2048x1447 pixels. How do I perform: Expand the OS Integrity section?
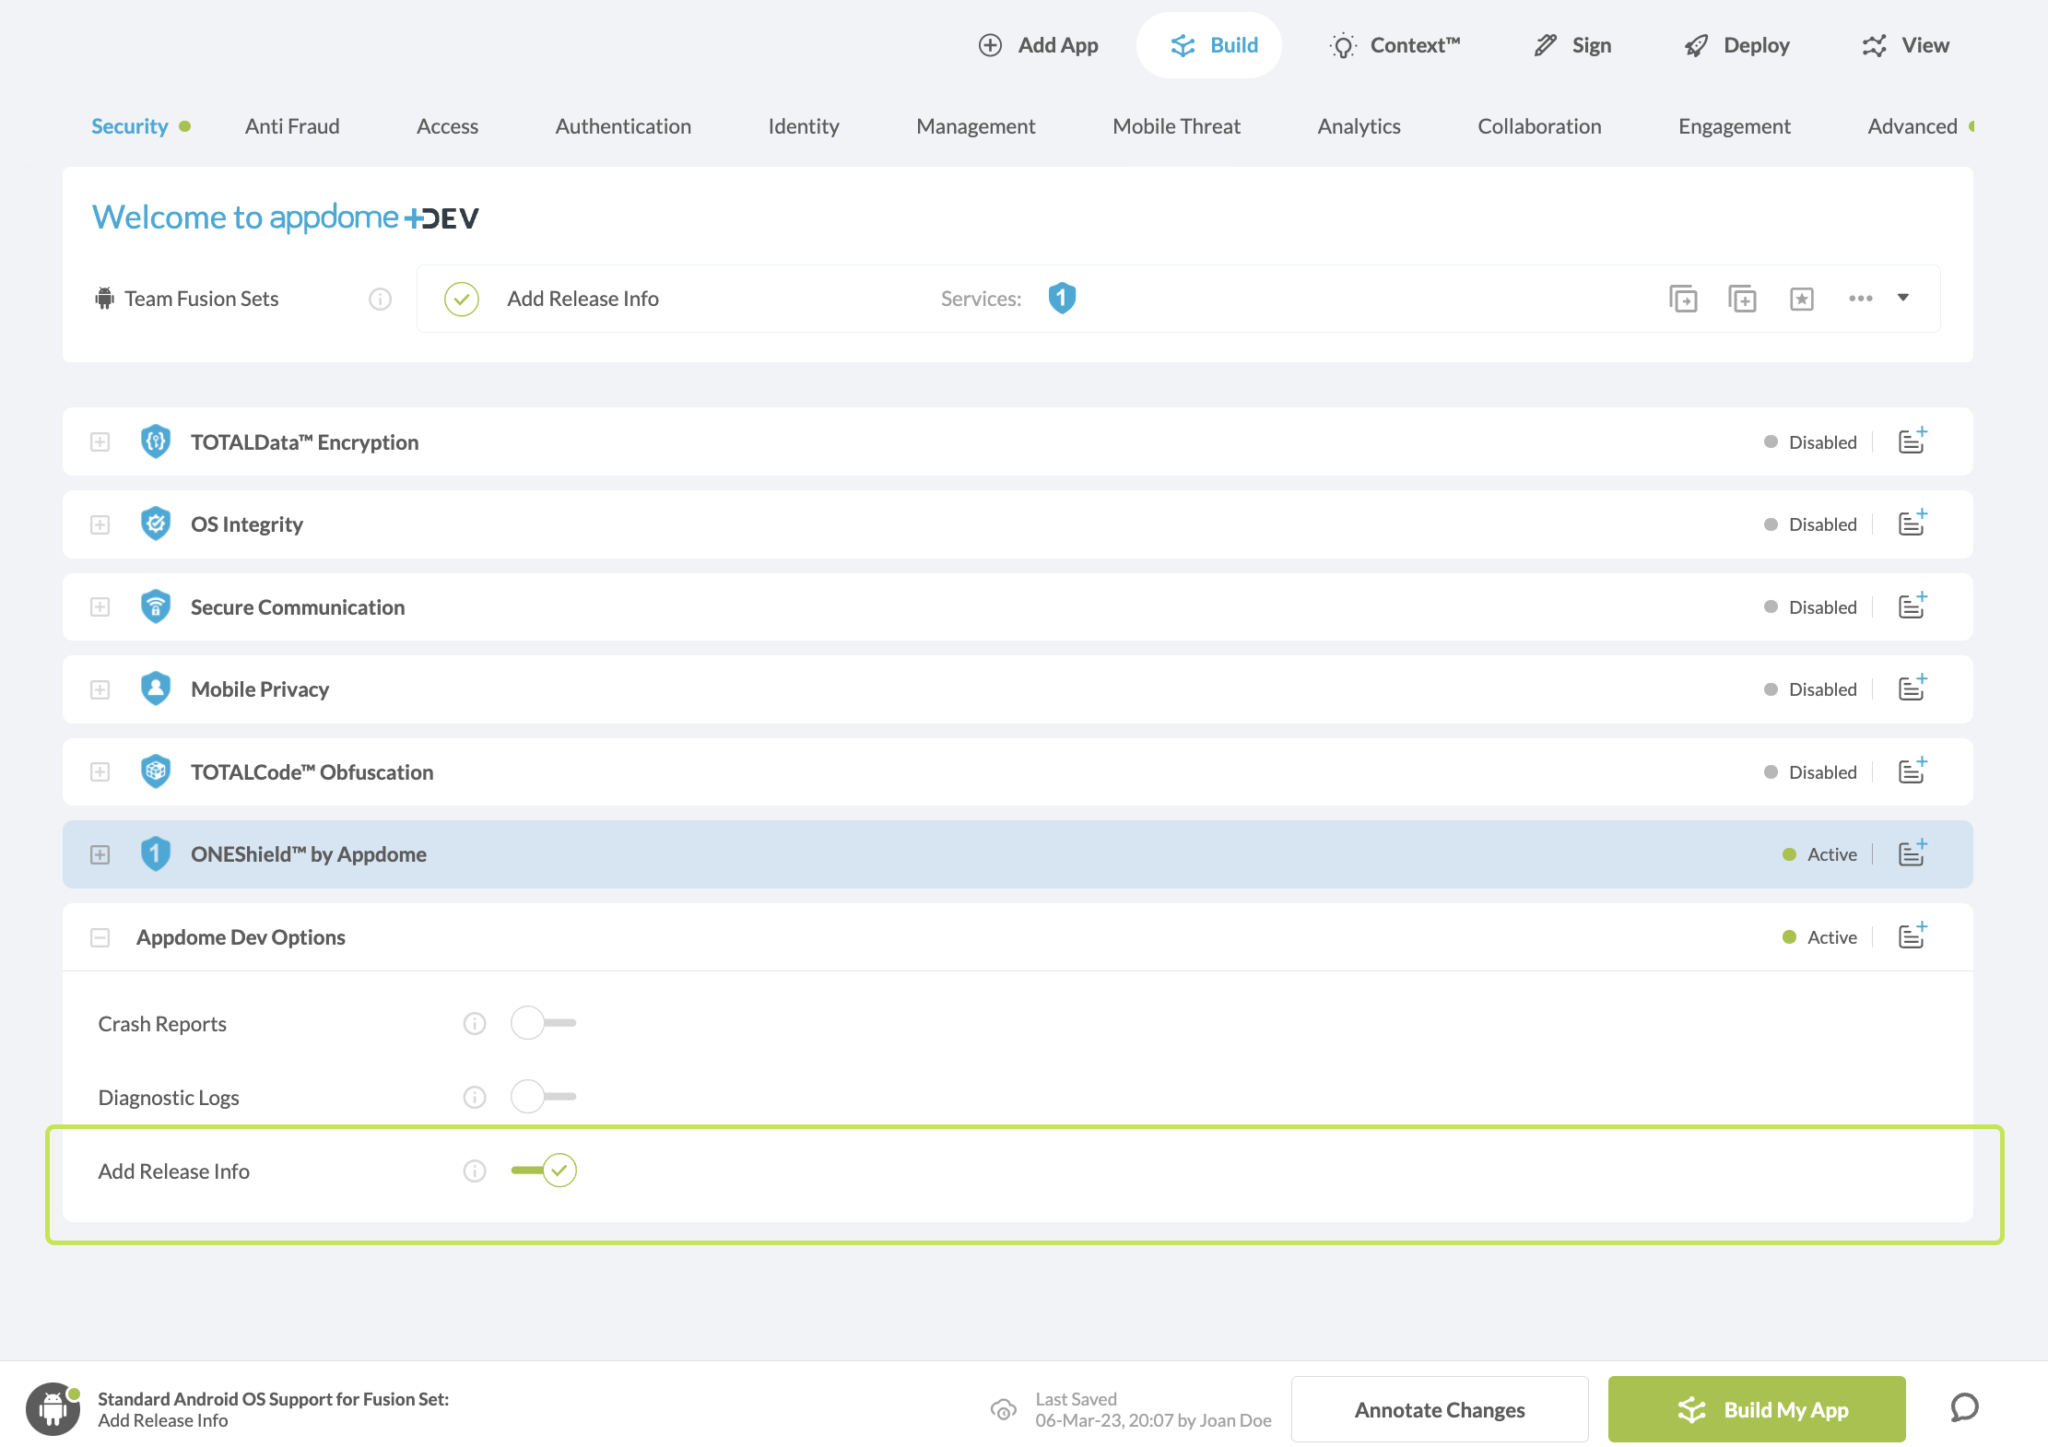(100, 524)
